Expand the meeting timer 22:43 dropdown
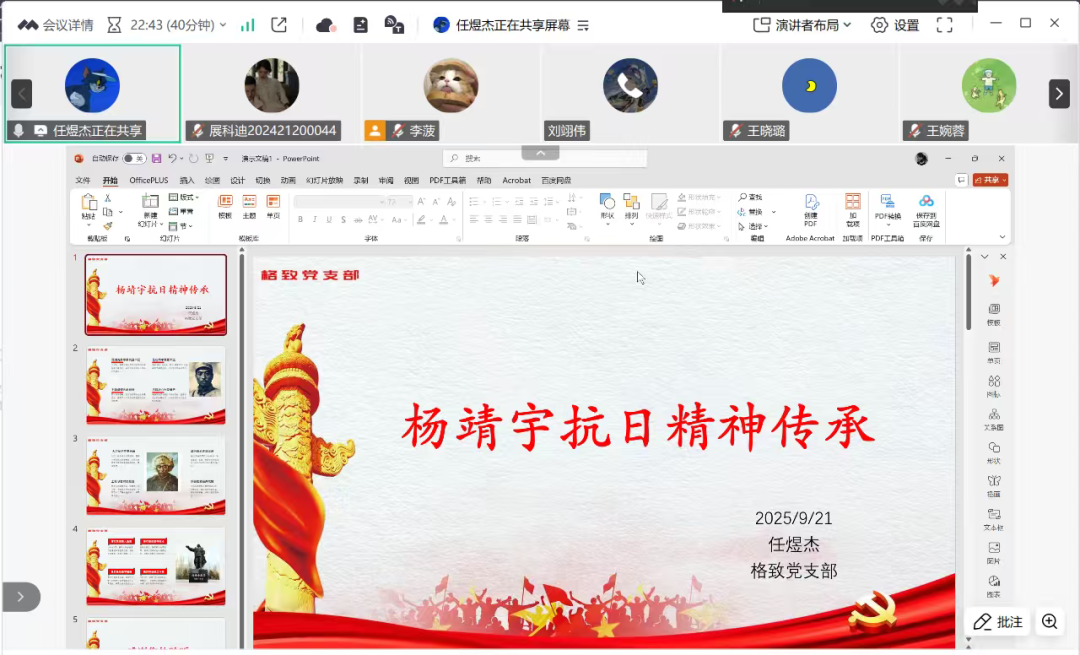Screen dimensions: 1080x655 pyautogui.click(x=222, y=25)
